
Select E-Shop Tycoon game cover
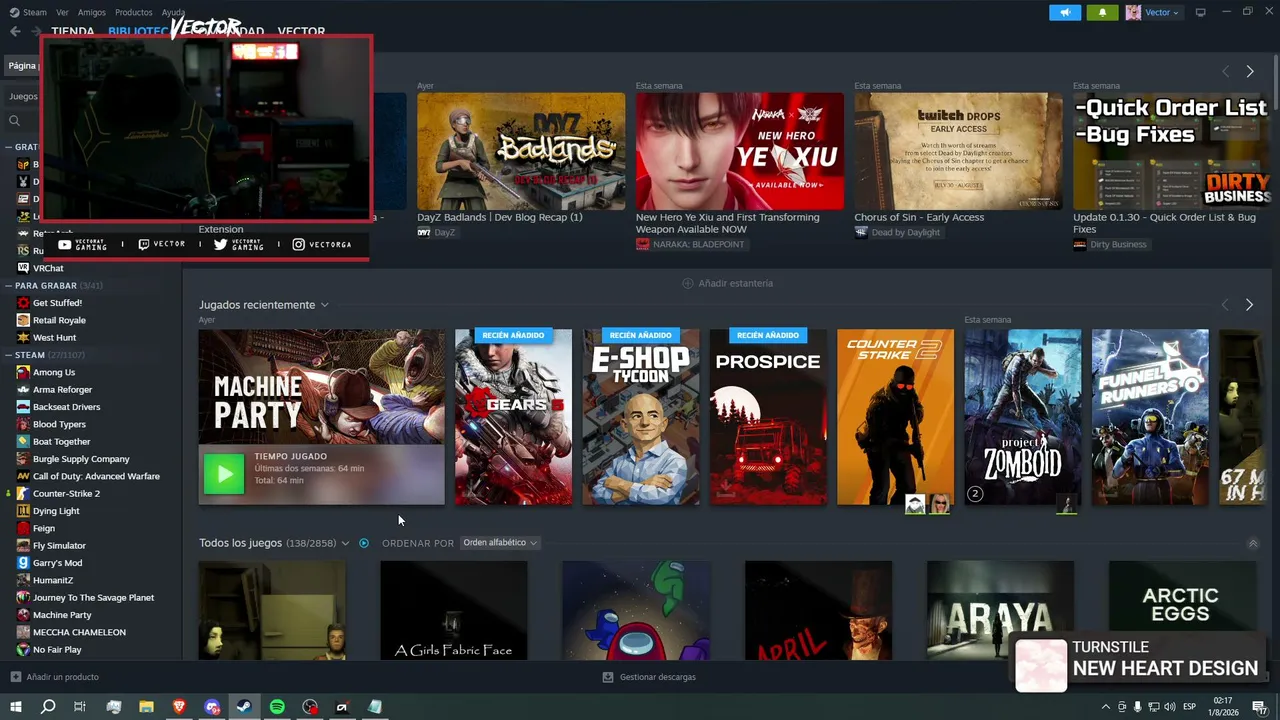pos(641,417)
